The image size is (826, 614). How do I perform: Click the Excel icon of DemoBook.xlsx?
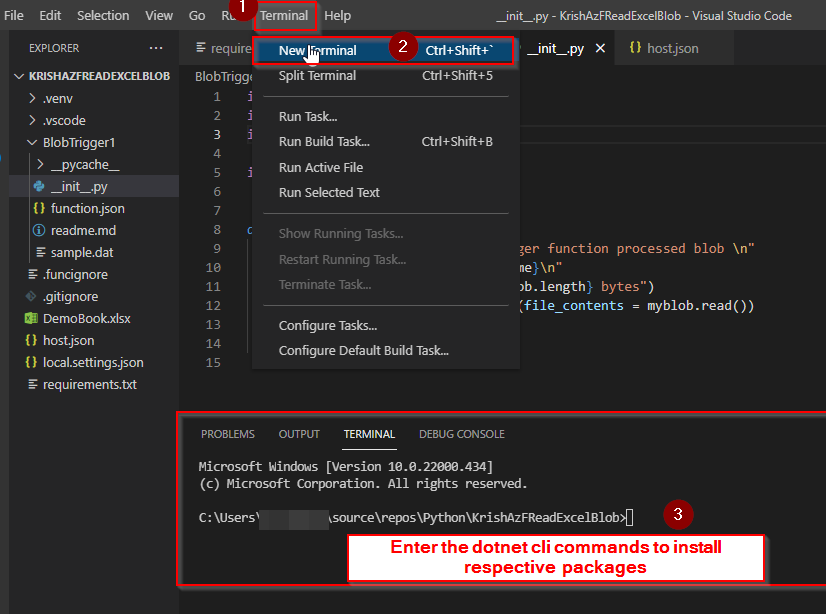click(31, 319)
